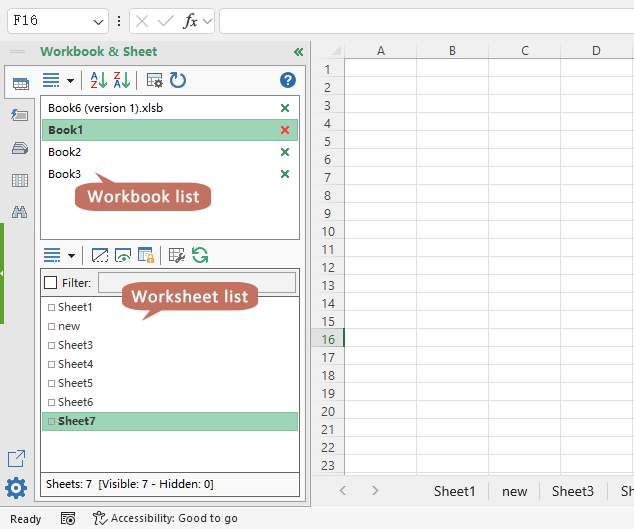The image size is (634, 529).
Task: Click the Accessibility checker icon in status bar
Action: (99, 518)
